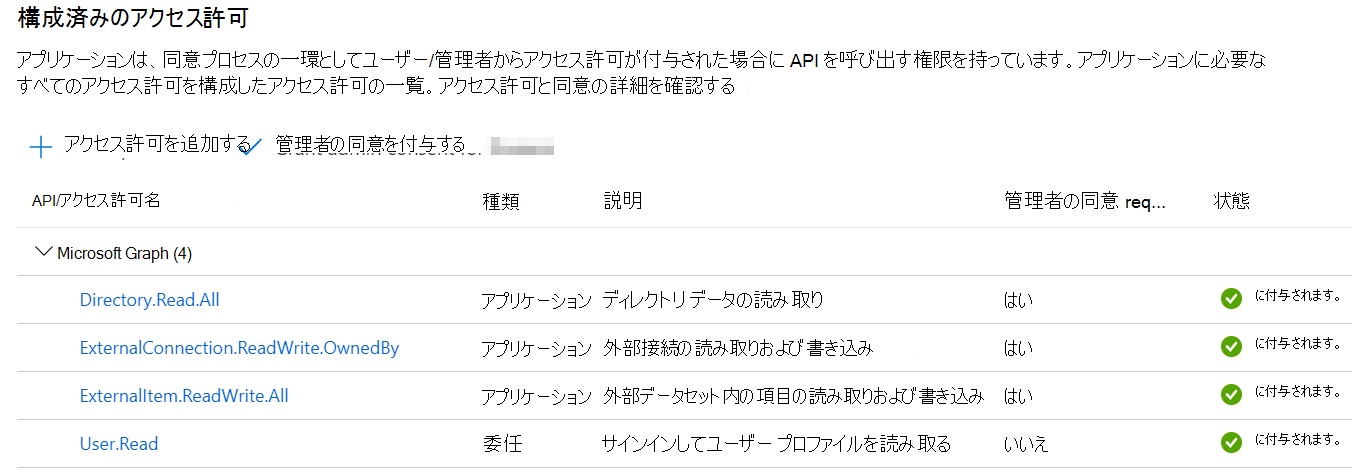This screenshot has height=476, width=1352.
Task: Click the 説明 column header
Action: (622, 201)
